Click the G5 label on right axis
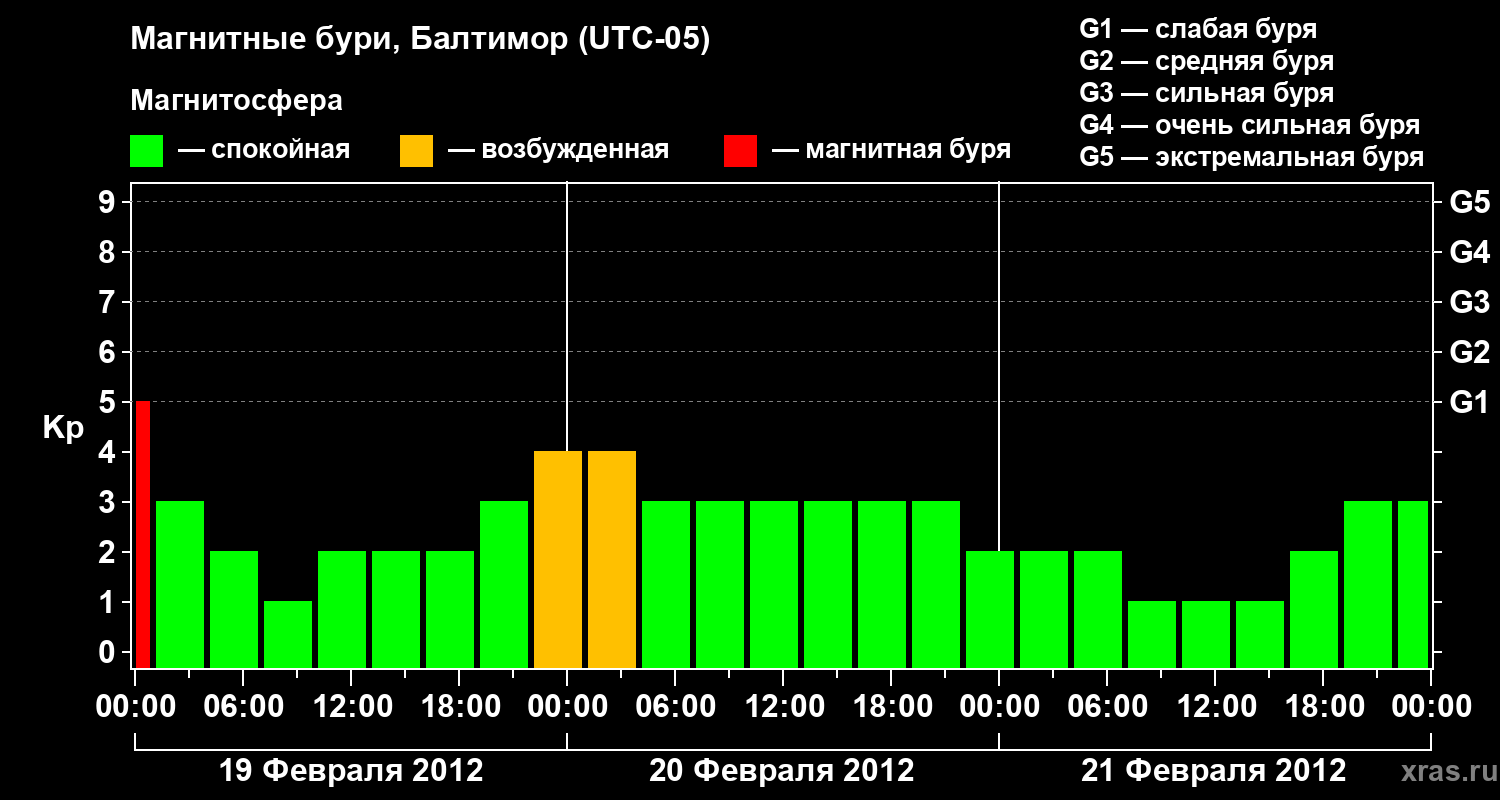 (1469, 202)
